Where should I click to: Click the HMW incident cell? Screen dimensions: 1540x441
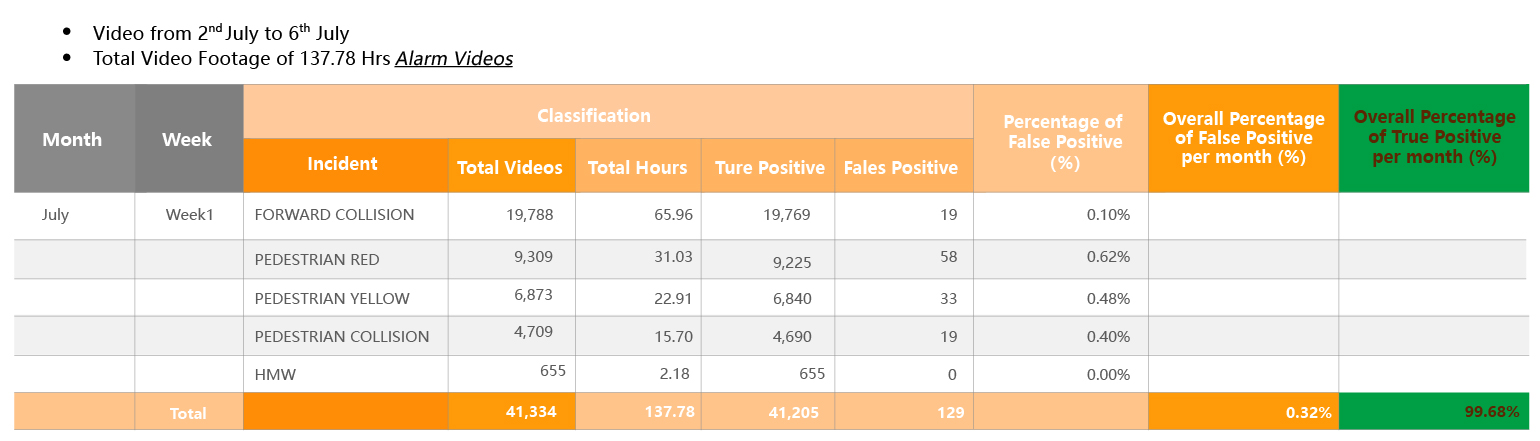276,375
